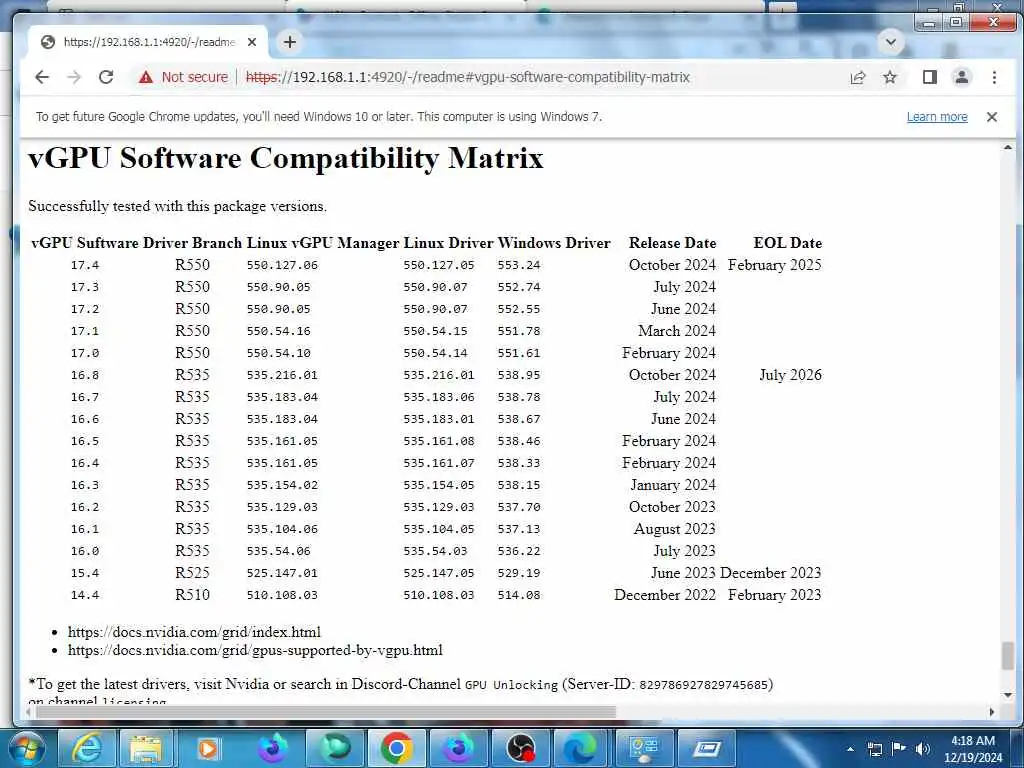Click 550.127.06 vGPU Manager cell
Image resolution: width=1024 pixels, height=768 pixels.
(282, 265)
